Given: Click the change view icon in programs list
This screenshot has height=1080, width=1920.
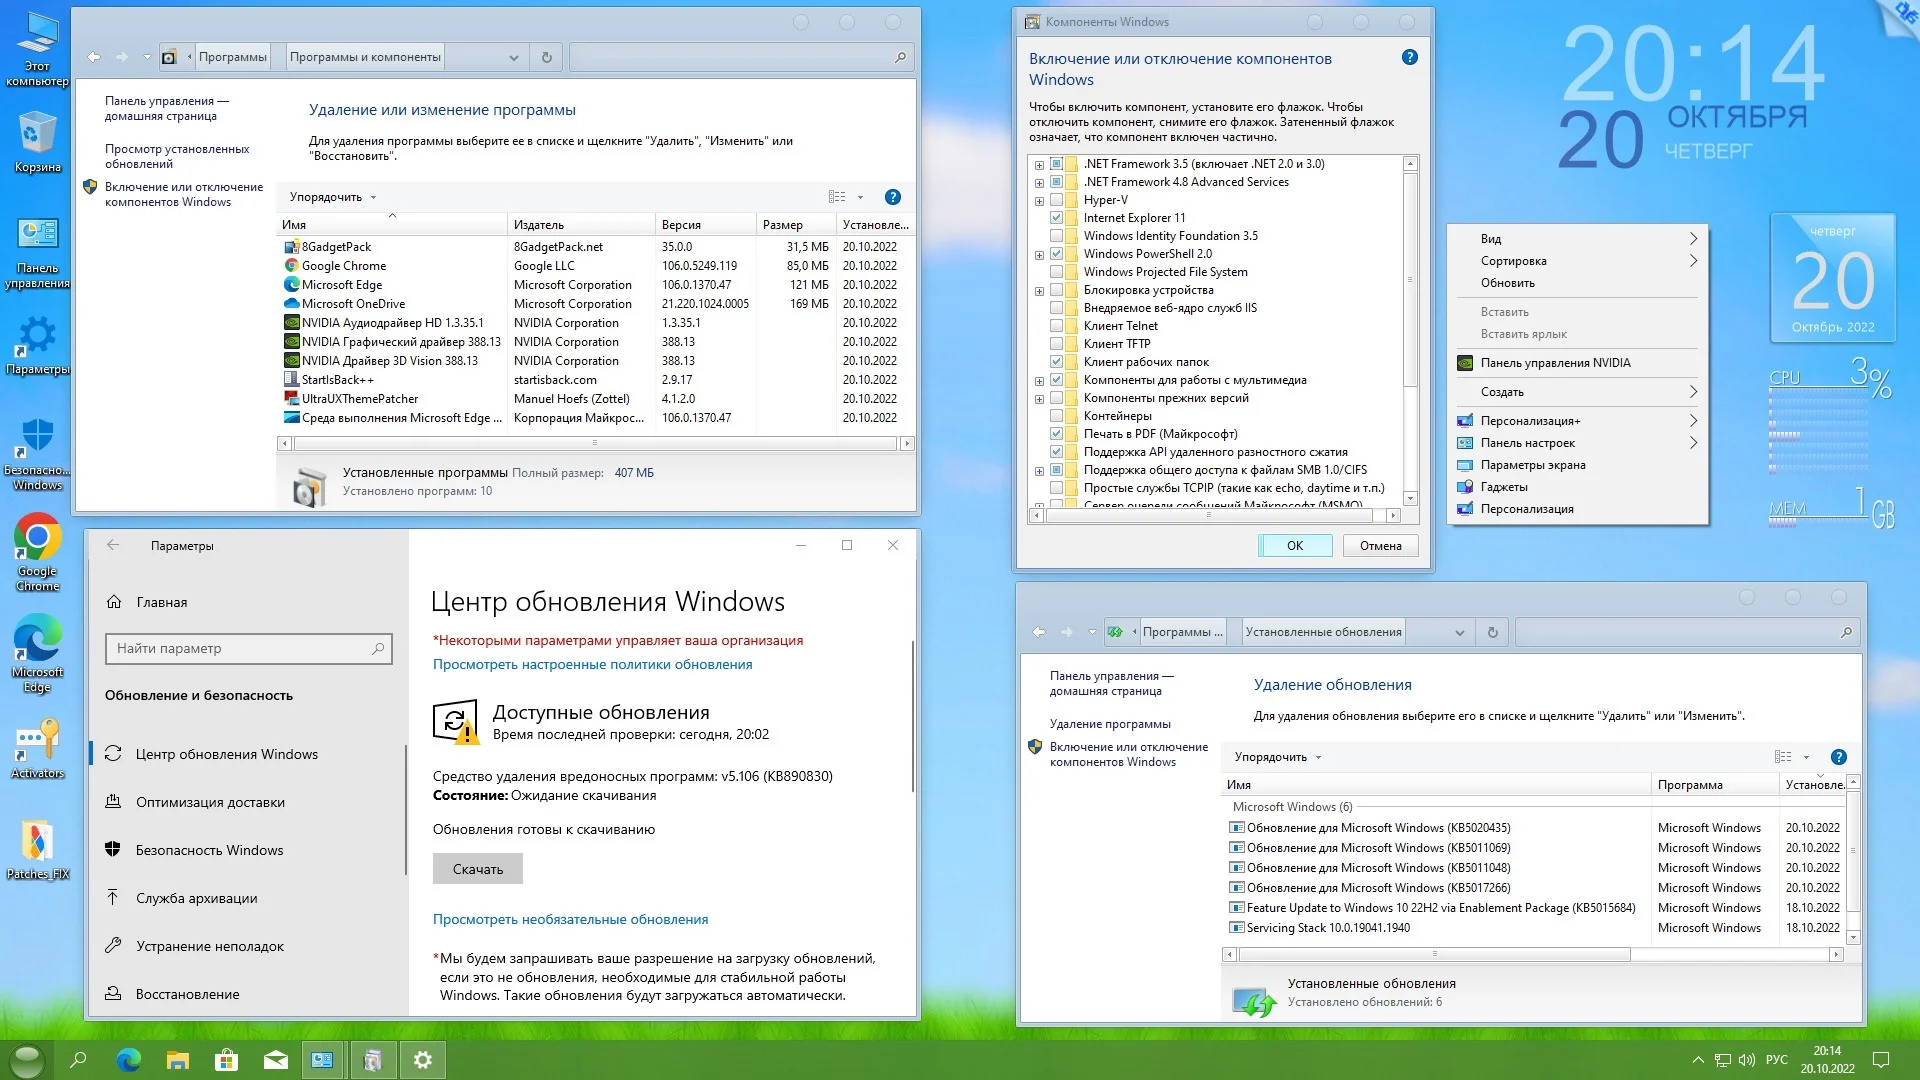Looking at the screenshot, I should click(x=837, y=197).
